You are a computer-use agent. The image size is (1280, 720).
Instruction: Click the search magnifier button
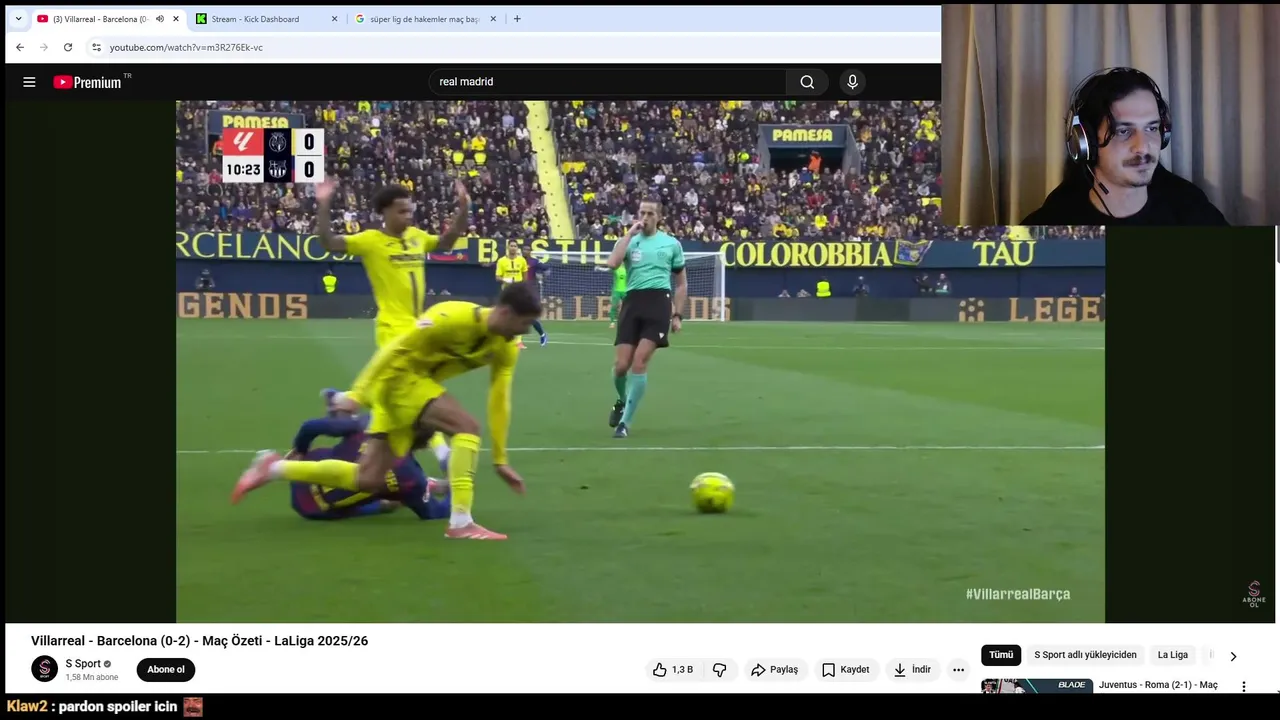pyautogui.click(x=807, y=82)
